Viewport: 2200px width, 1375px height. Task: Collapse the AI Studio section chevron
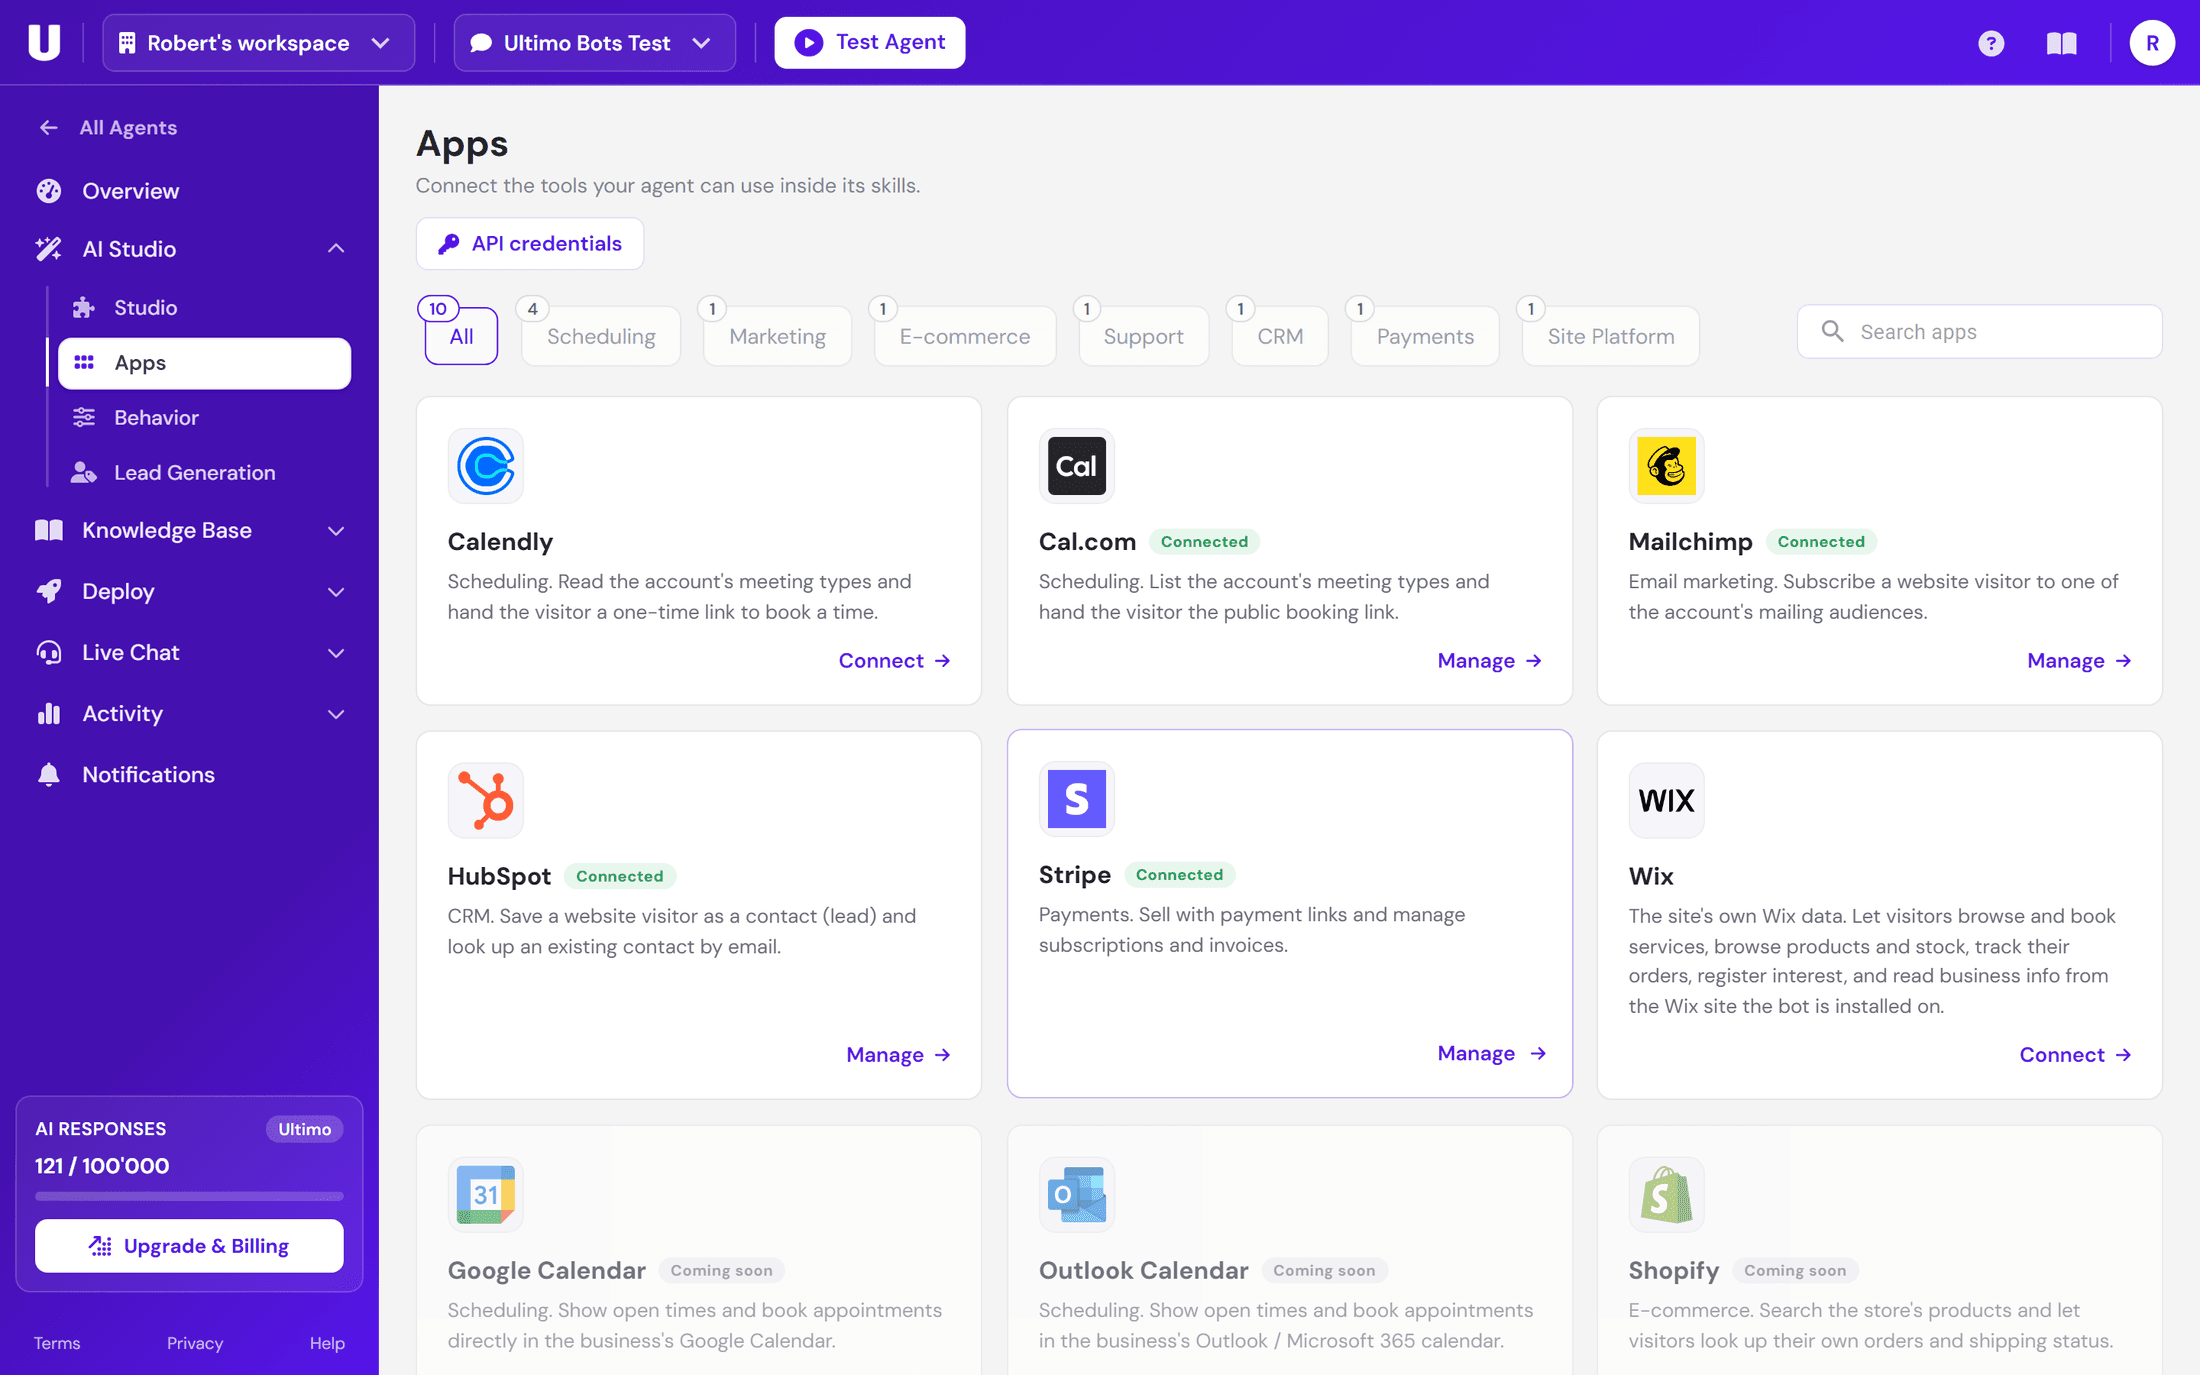[336, 249]
